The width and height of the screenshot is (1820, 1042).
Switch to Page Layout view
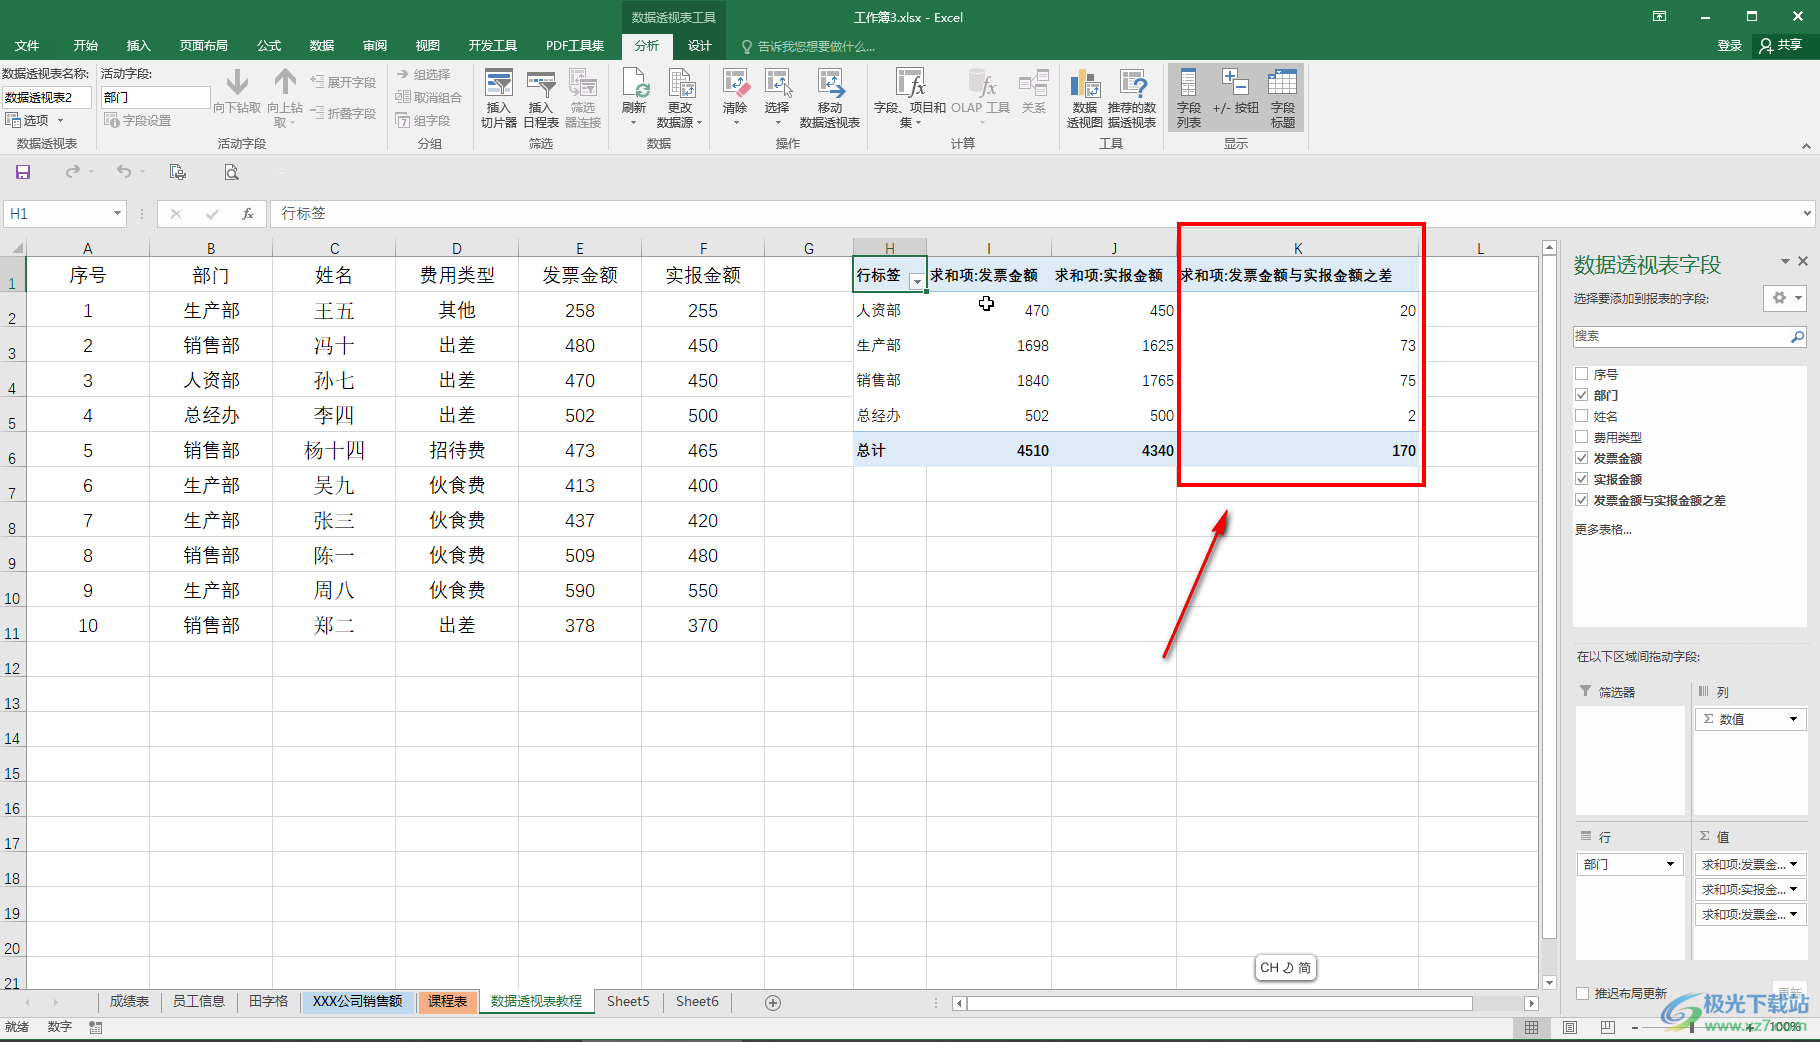tap(1570, 1027)
